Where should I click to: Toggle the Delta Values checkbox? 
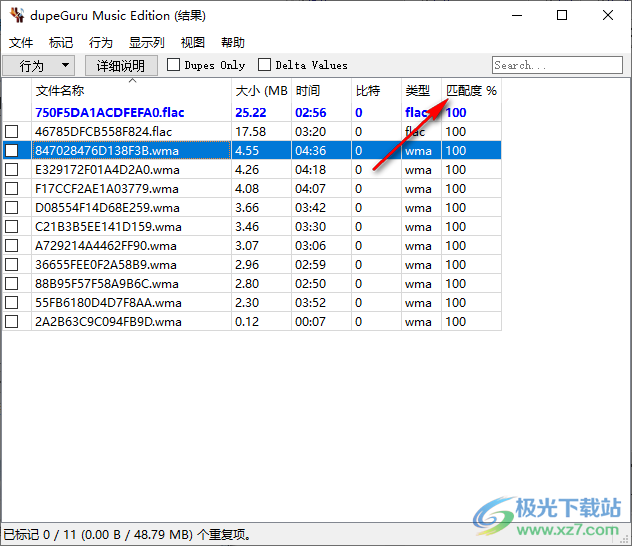pos(265,65)
